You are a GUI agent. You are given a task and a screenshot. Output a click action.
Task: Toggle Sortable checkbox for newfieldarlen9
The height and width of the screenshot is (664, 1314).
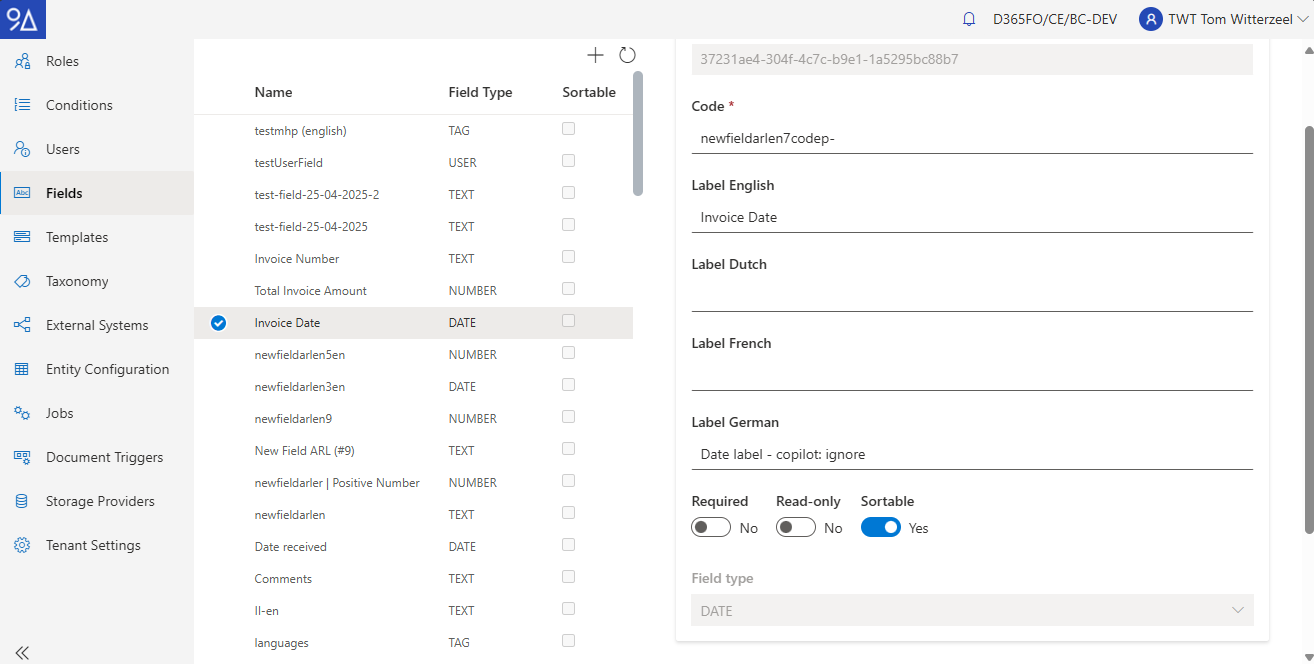tap(569, 417)
